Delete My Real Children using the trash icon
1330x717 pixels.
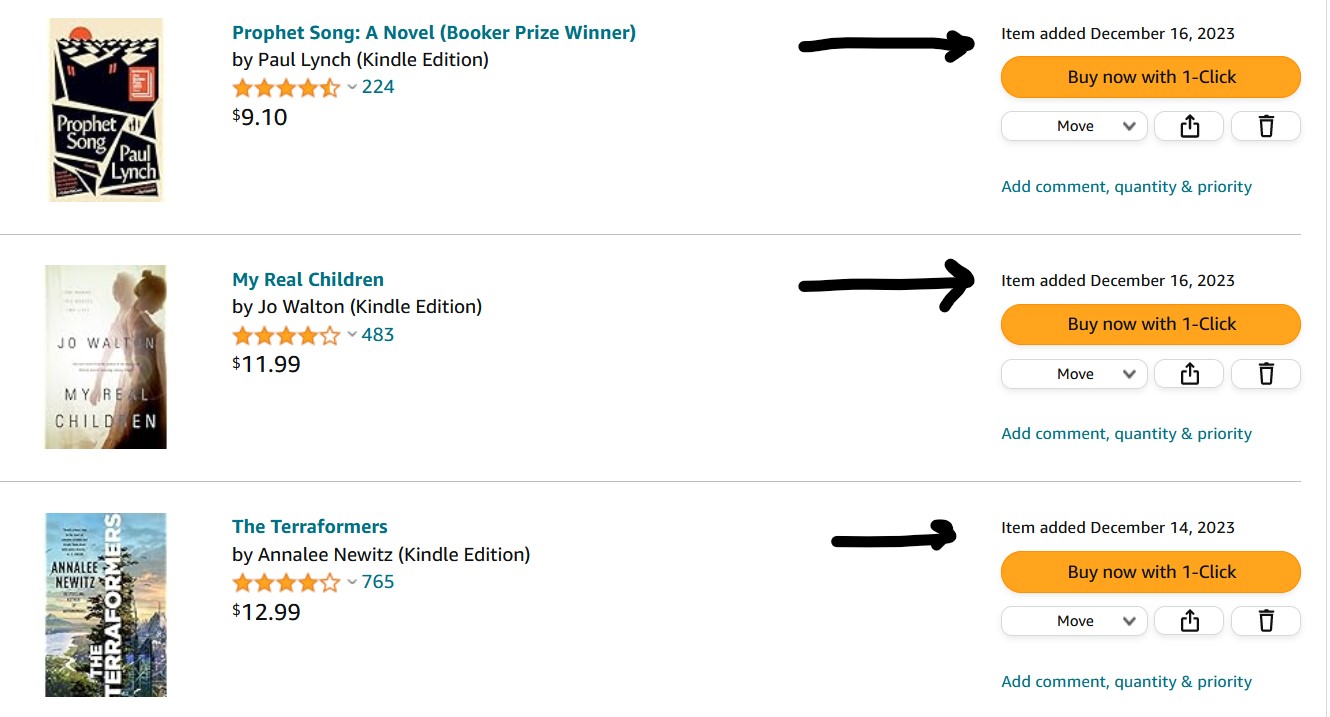tap(1266, 373)
